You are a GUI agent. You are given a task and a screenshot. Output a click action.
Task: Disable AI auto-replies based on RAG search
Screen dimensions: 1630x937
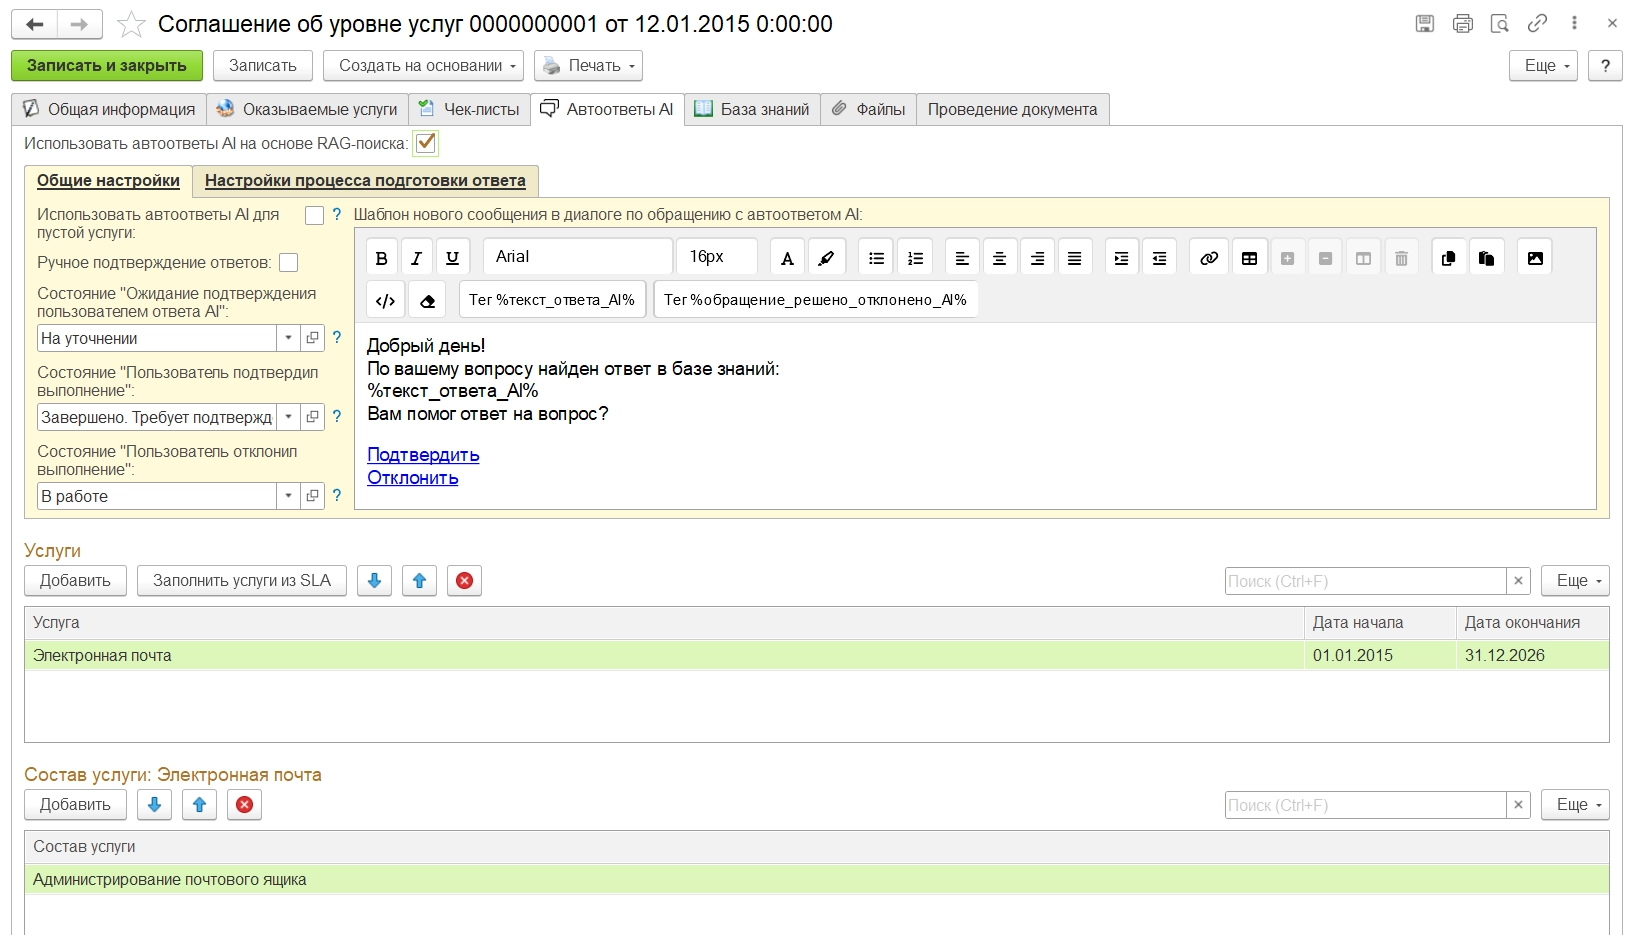pyautogui.click(x=426, y=143)
